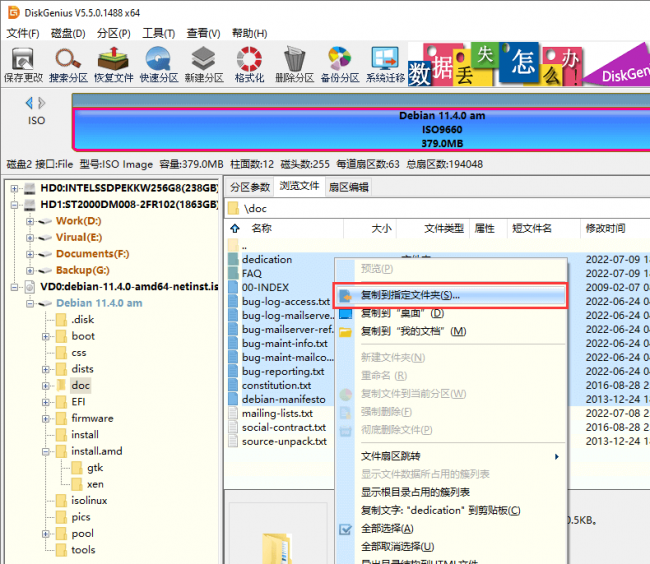Switch to the Browse Files (浏览文件) tab
The width and height of the screenshot is (650, 564).
pyautogui.click(x=299, y=186)
